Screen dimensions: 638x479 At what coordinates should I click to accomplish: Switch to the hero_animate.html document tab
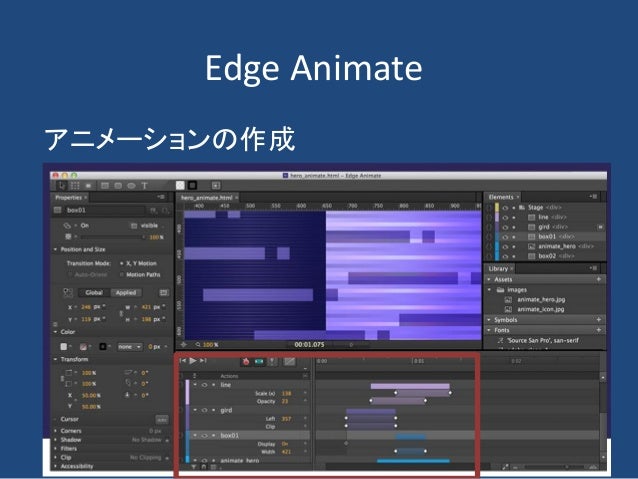click(x=206, y=198)
